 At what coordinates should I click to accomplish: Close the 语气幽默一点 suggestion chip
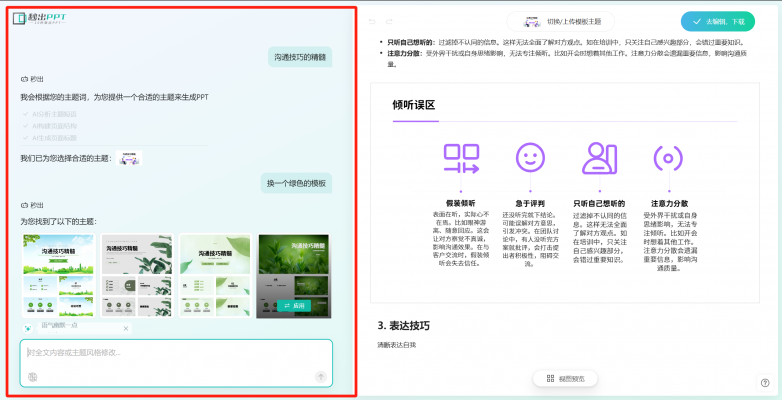(x=125, y=328)
